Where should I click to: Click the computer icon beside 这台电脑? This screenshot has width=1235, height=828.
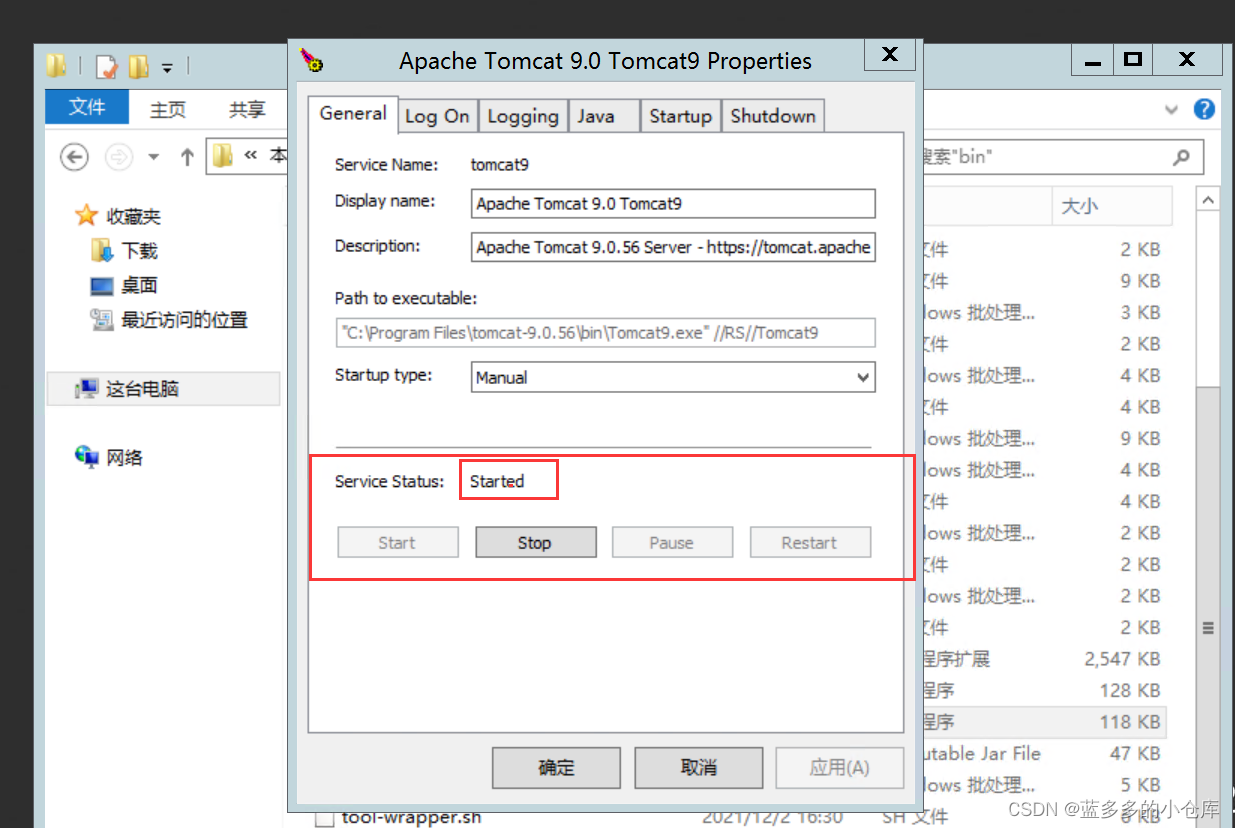[x=87, y=389]
